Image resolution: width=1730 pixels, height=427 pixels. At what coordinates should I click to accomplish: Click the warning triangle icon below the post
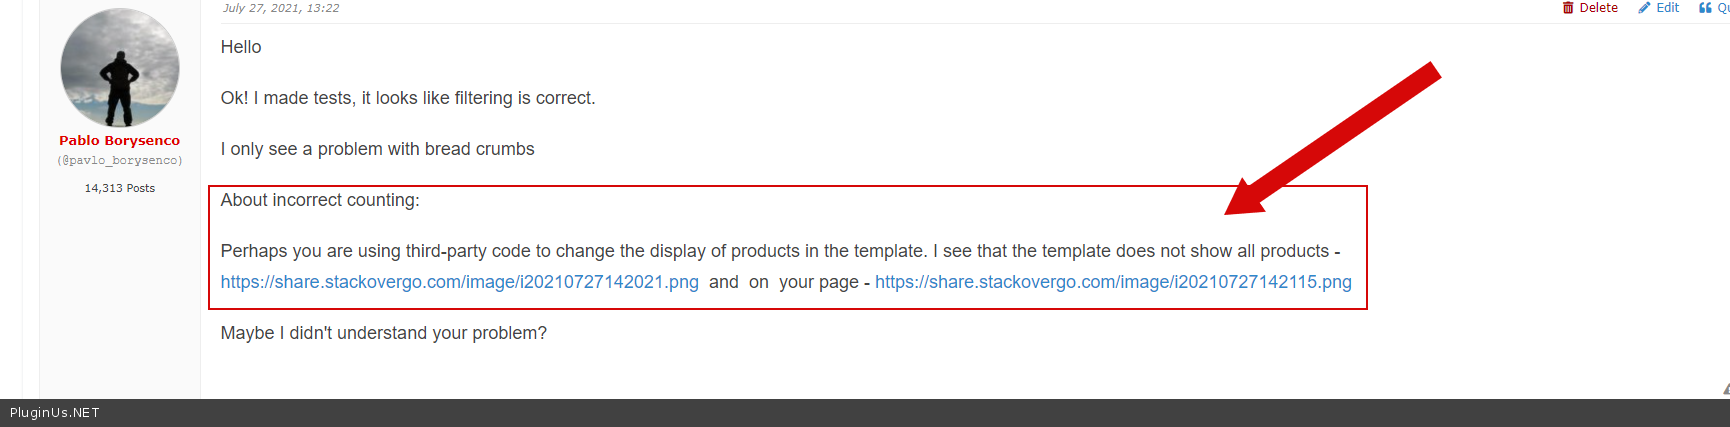point(1725,389)
